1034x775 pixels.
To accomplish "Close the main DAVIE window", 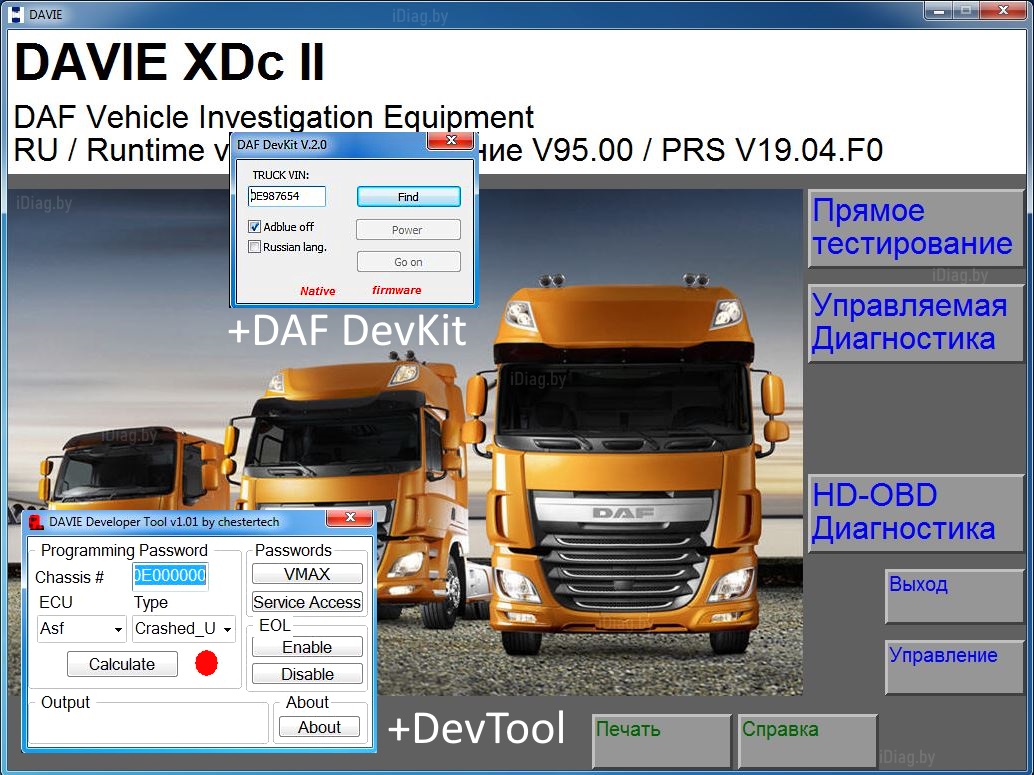I will [x=1003, y=11].
